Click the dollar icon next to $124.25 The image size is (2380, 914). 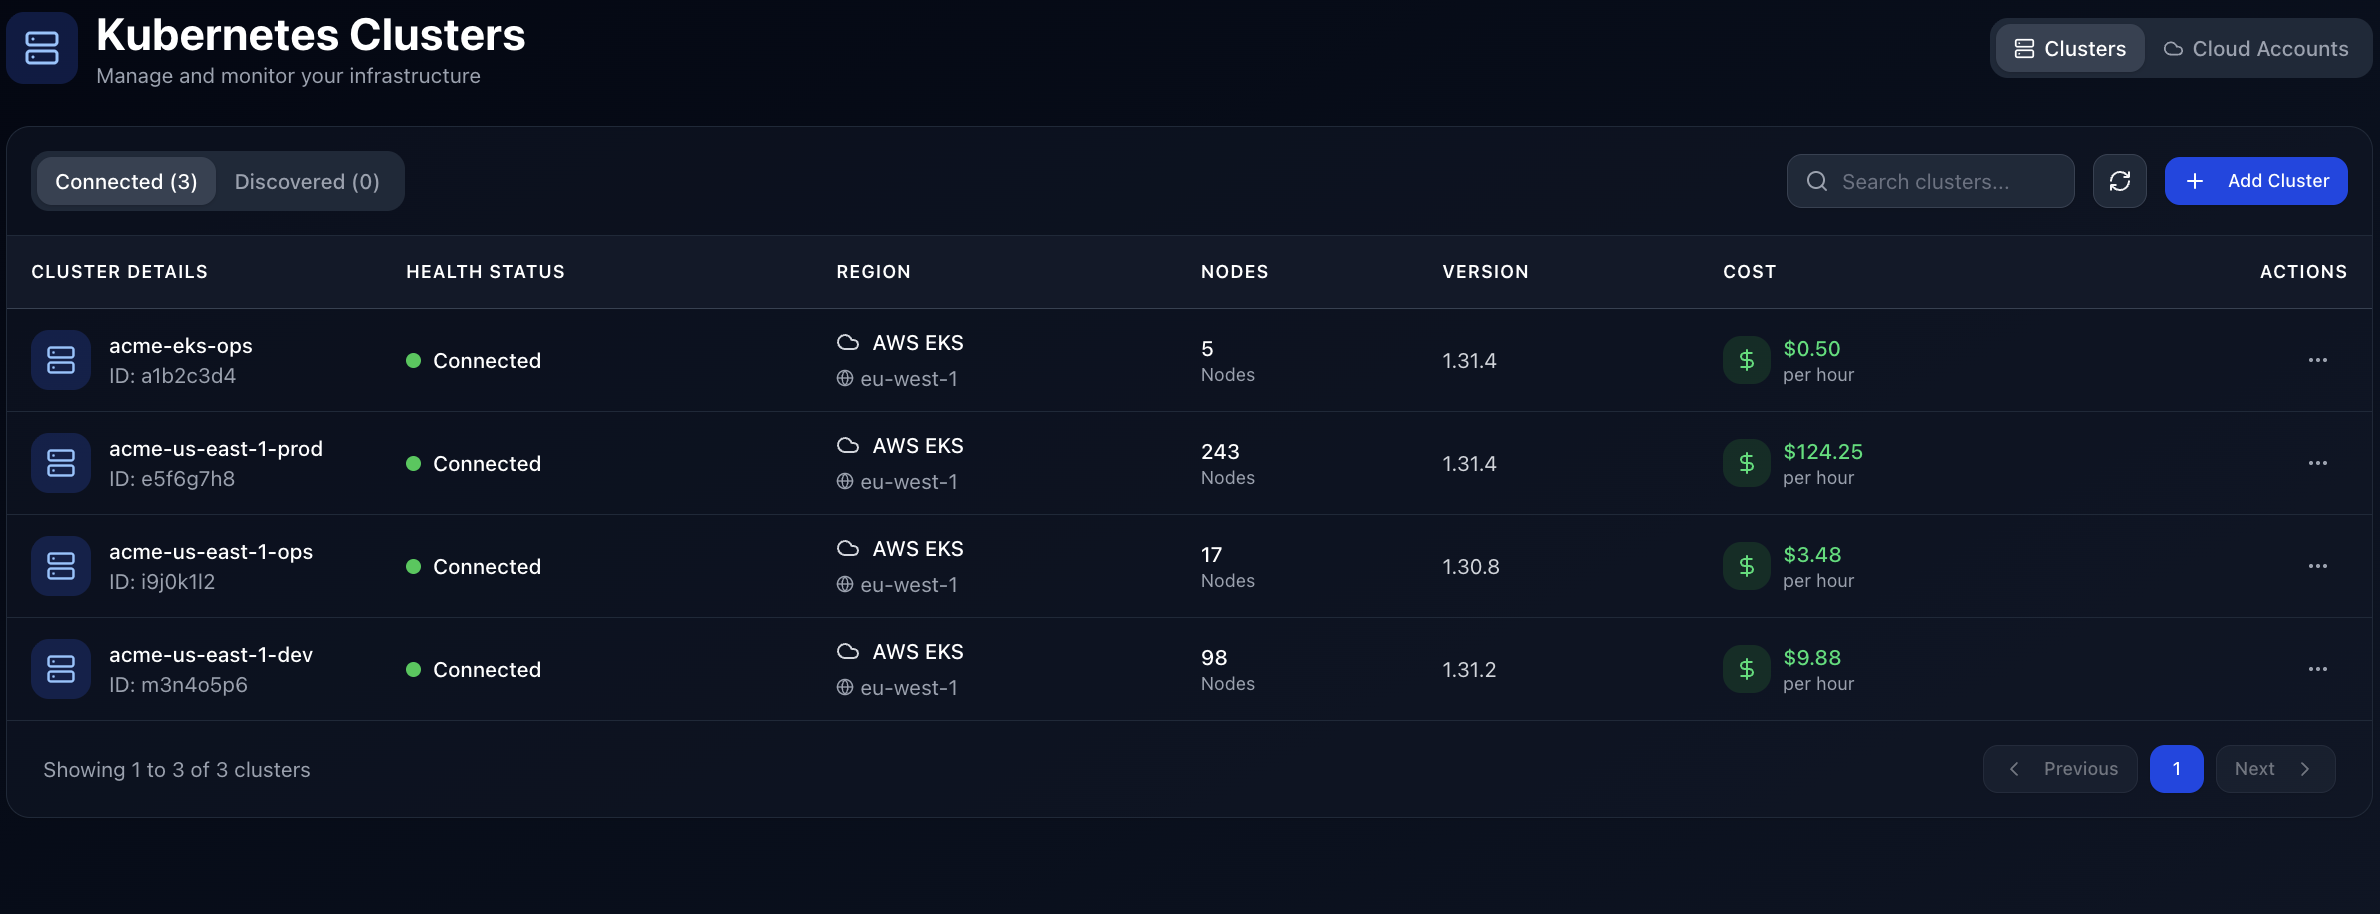[x=1746, y=463]
